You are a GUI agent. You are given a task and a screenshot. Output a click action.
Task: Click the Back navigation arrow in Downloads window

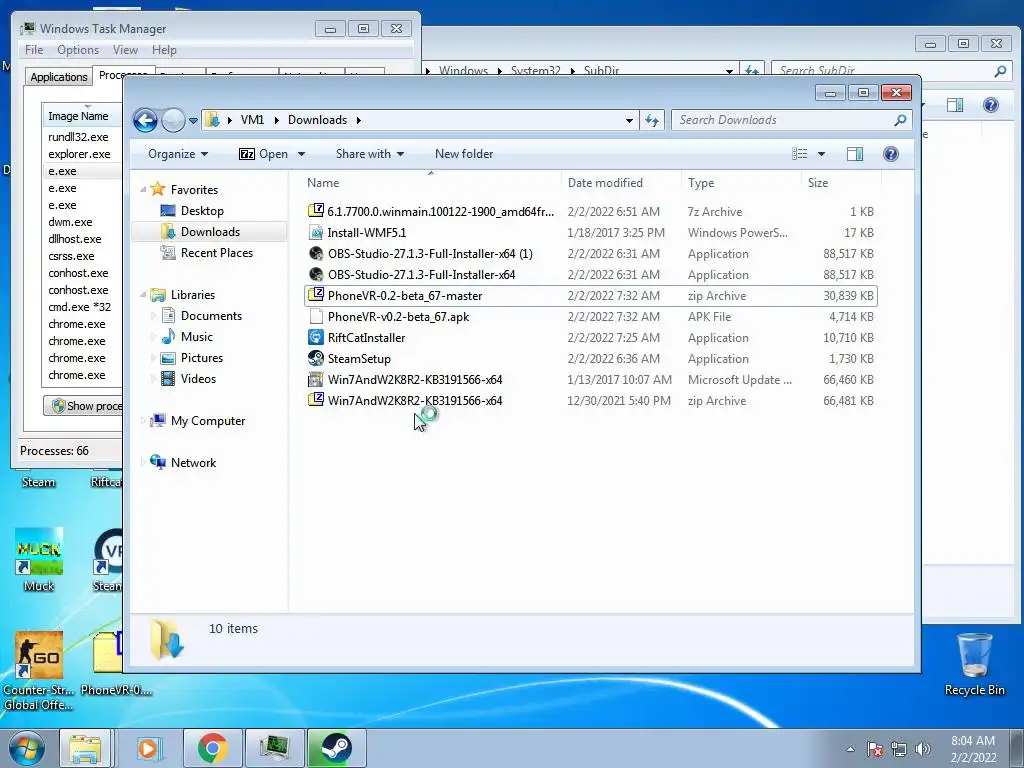(145, 120)
